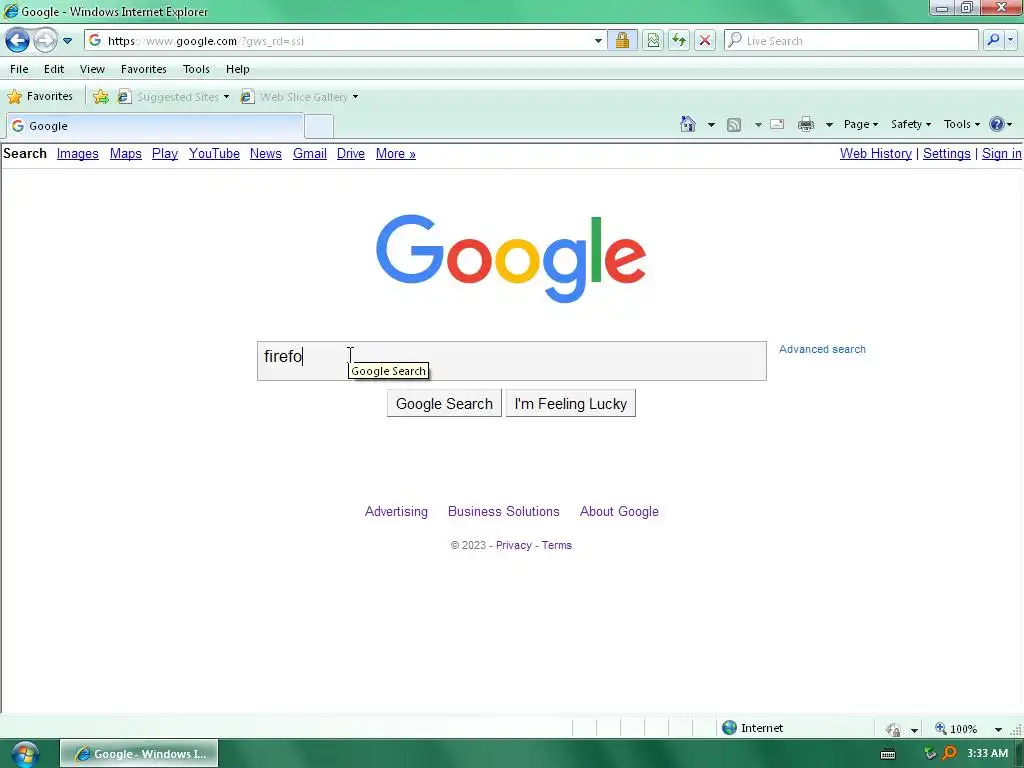Open the News link

tap(266, 153)
